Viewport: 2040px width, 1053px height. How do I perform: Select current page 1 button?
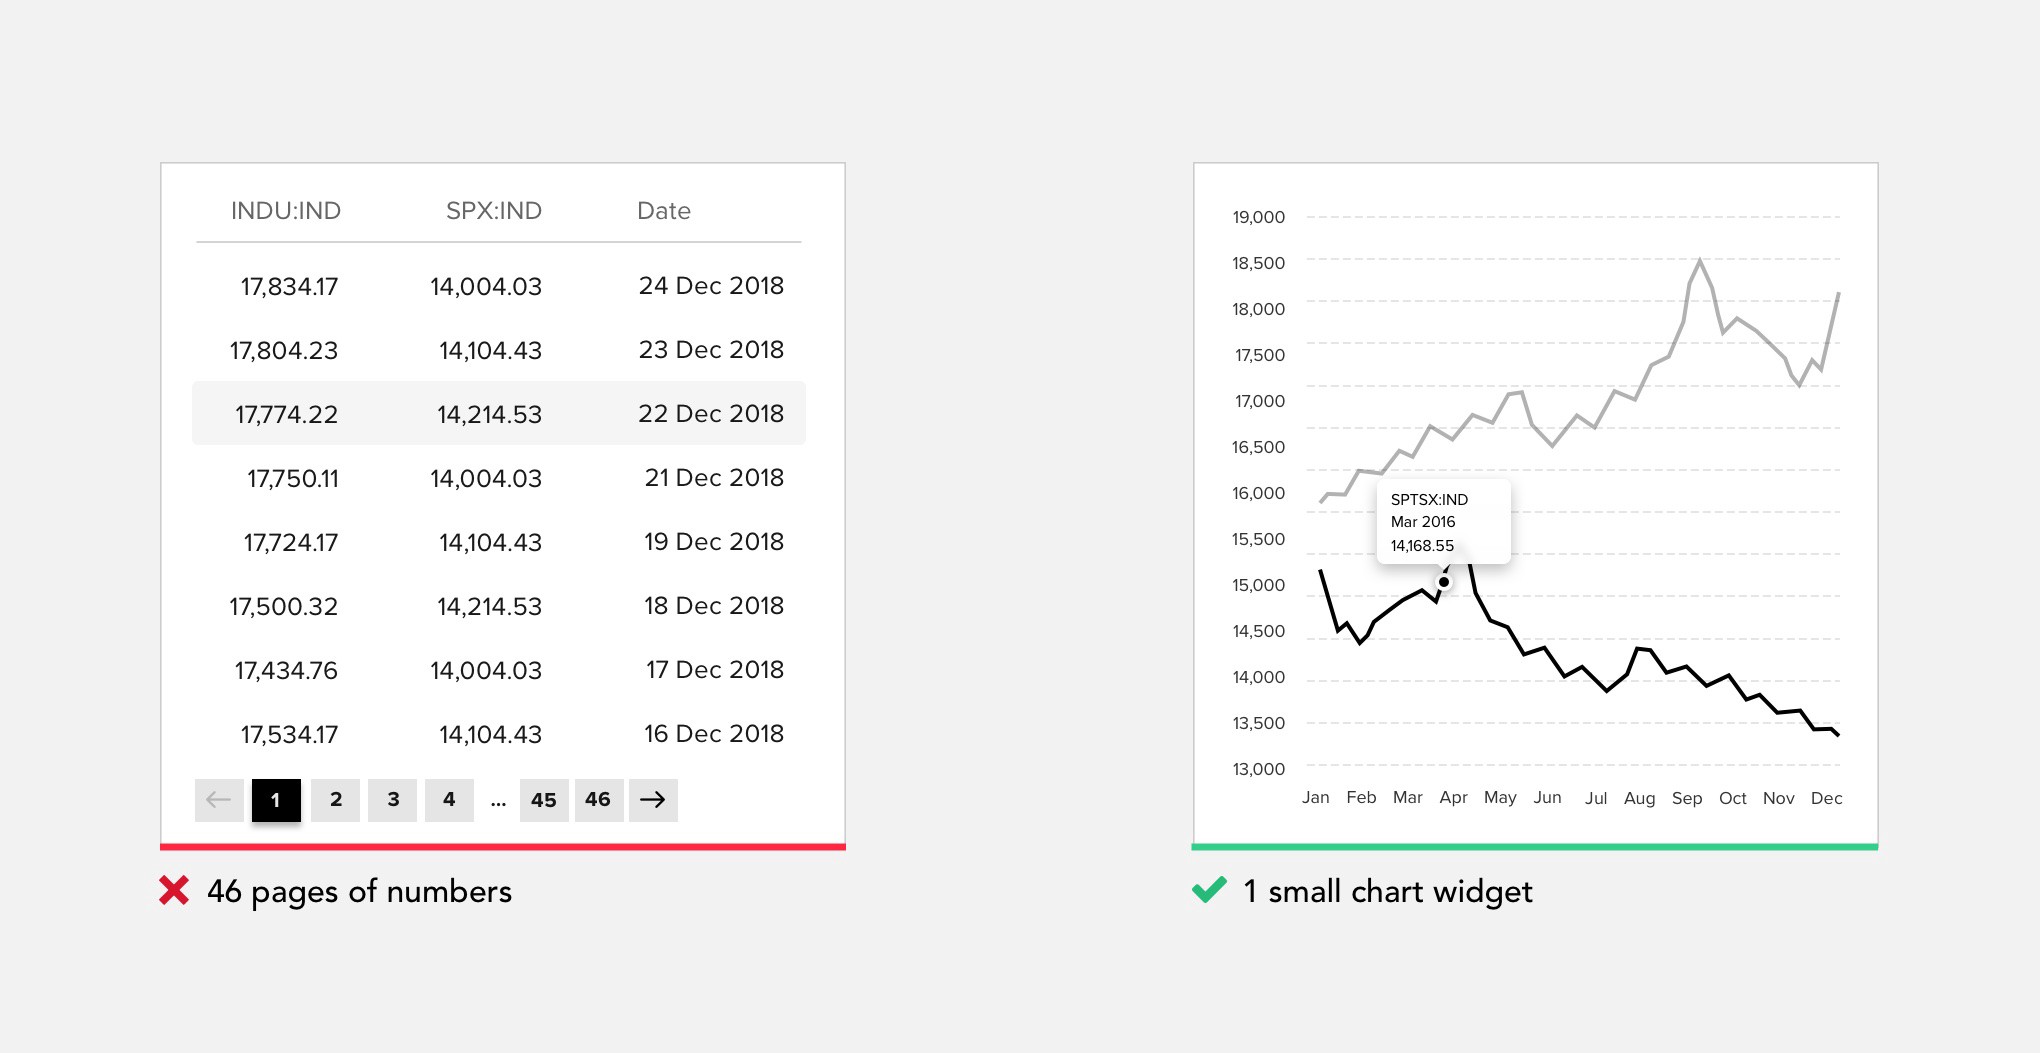click(276, 800)
